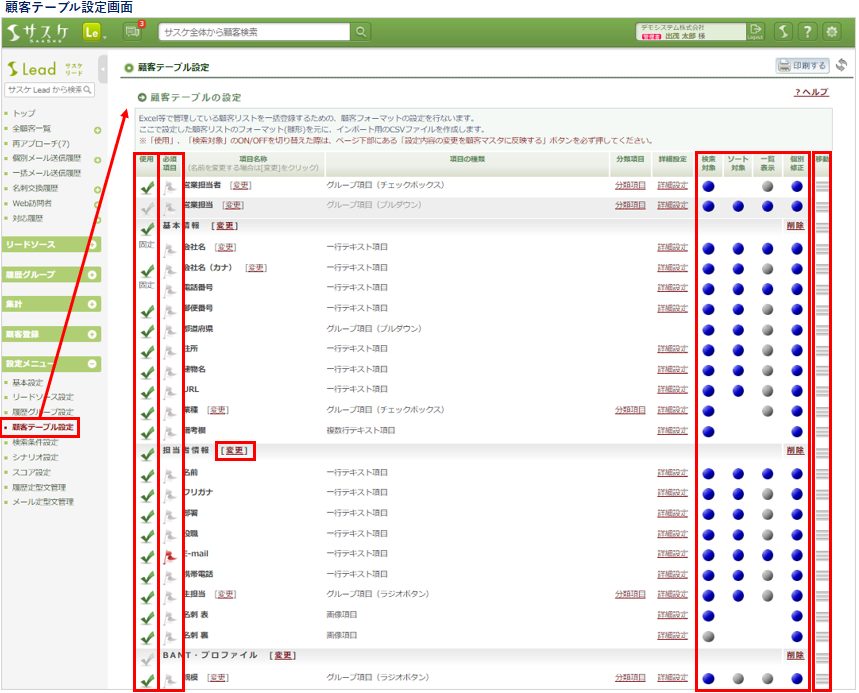Click the red required flag for E-mail
859x693 pixels.
click(x=169, y=554)
